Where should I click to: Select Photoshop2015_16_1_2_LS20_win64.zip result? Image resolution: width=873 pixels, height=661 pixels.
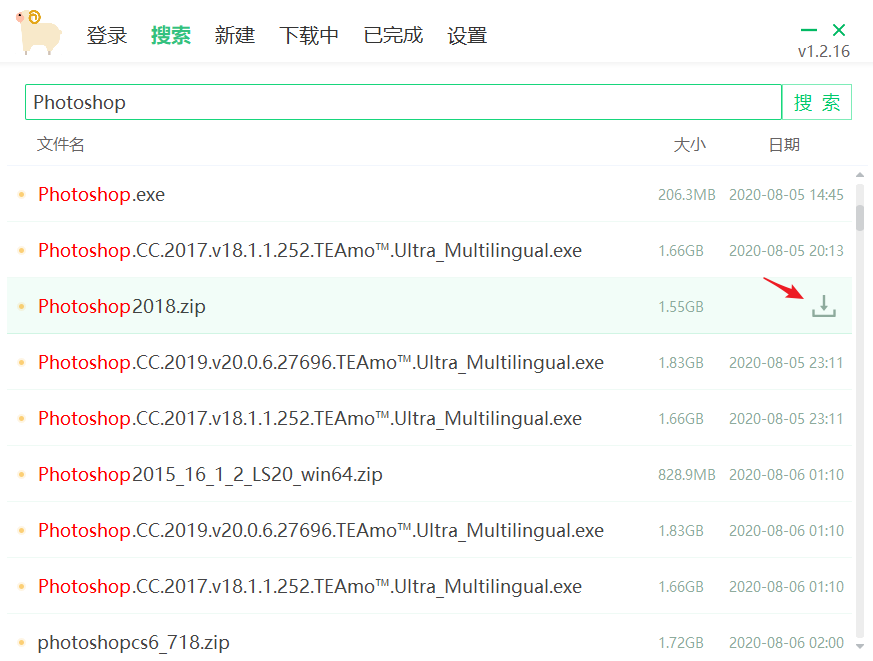click(429, 474)
